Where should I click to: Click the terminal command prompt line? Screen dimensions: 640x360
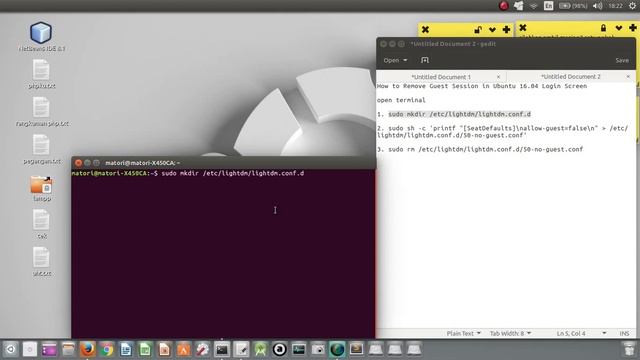pyautogui.click(x=188, y=173)
